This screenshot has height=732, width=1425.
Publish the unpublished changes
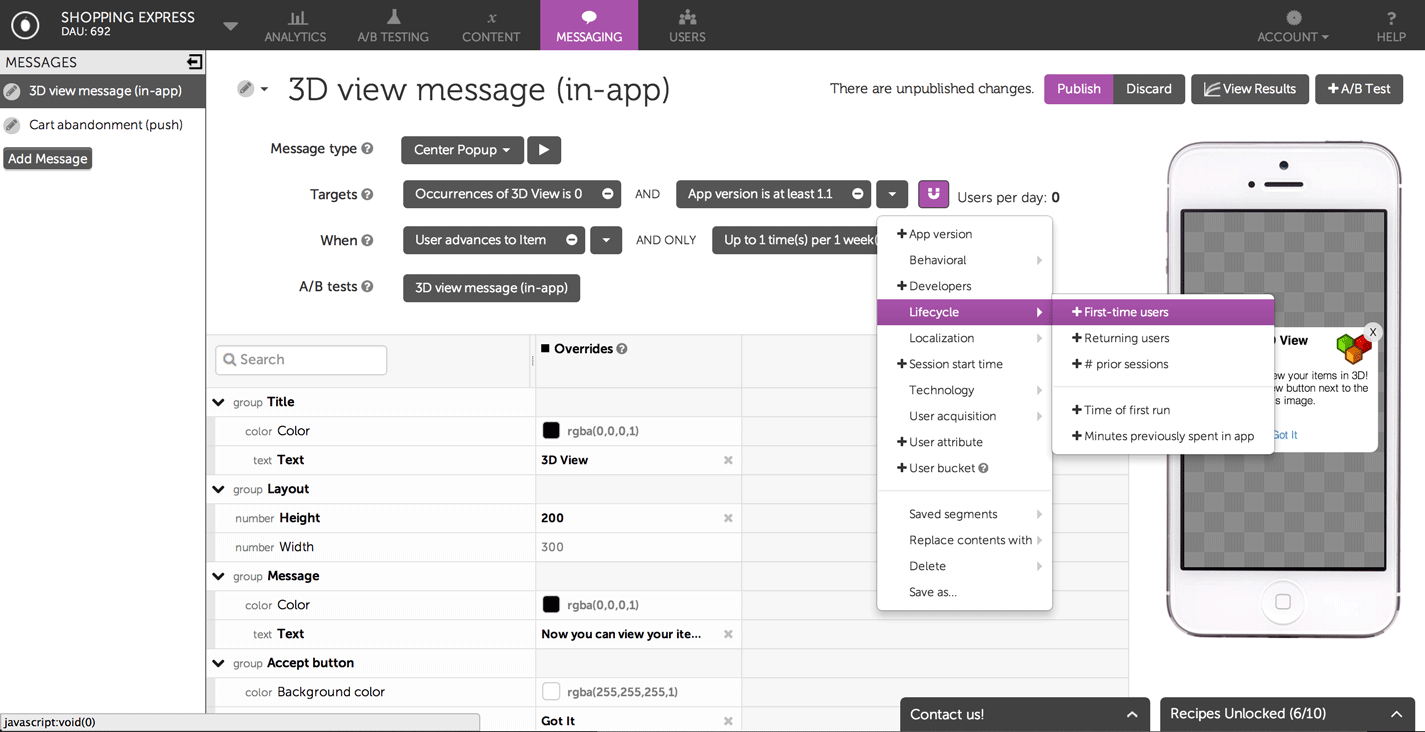(x=1078, y=89)
